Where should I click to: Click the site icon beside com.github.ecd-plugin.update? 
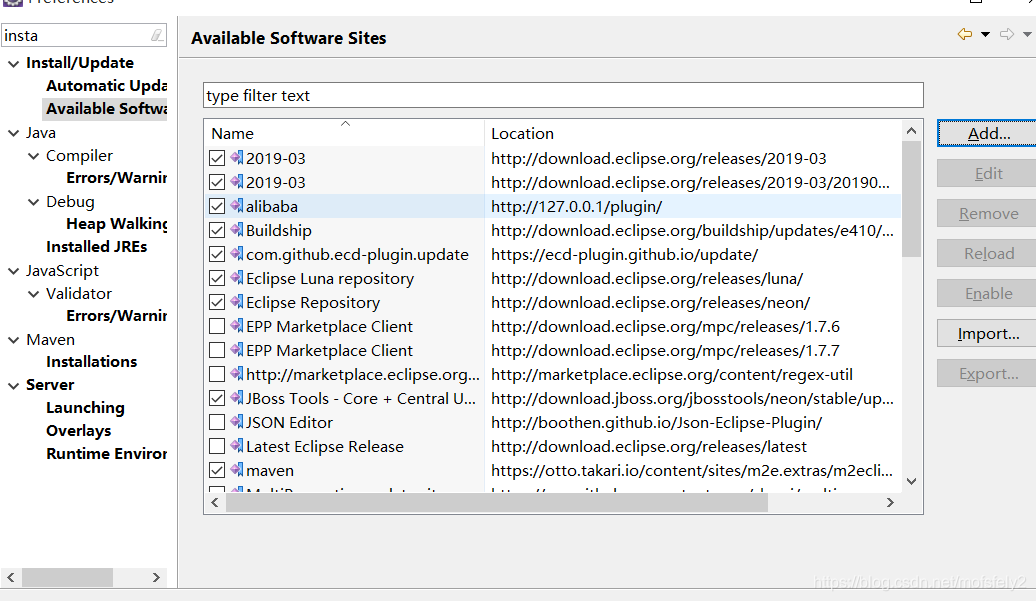[x=237, y=254]
